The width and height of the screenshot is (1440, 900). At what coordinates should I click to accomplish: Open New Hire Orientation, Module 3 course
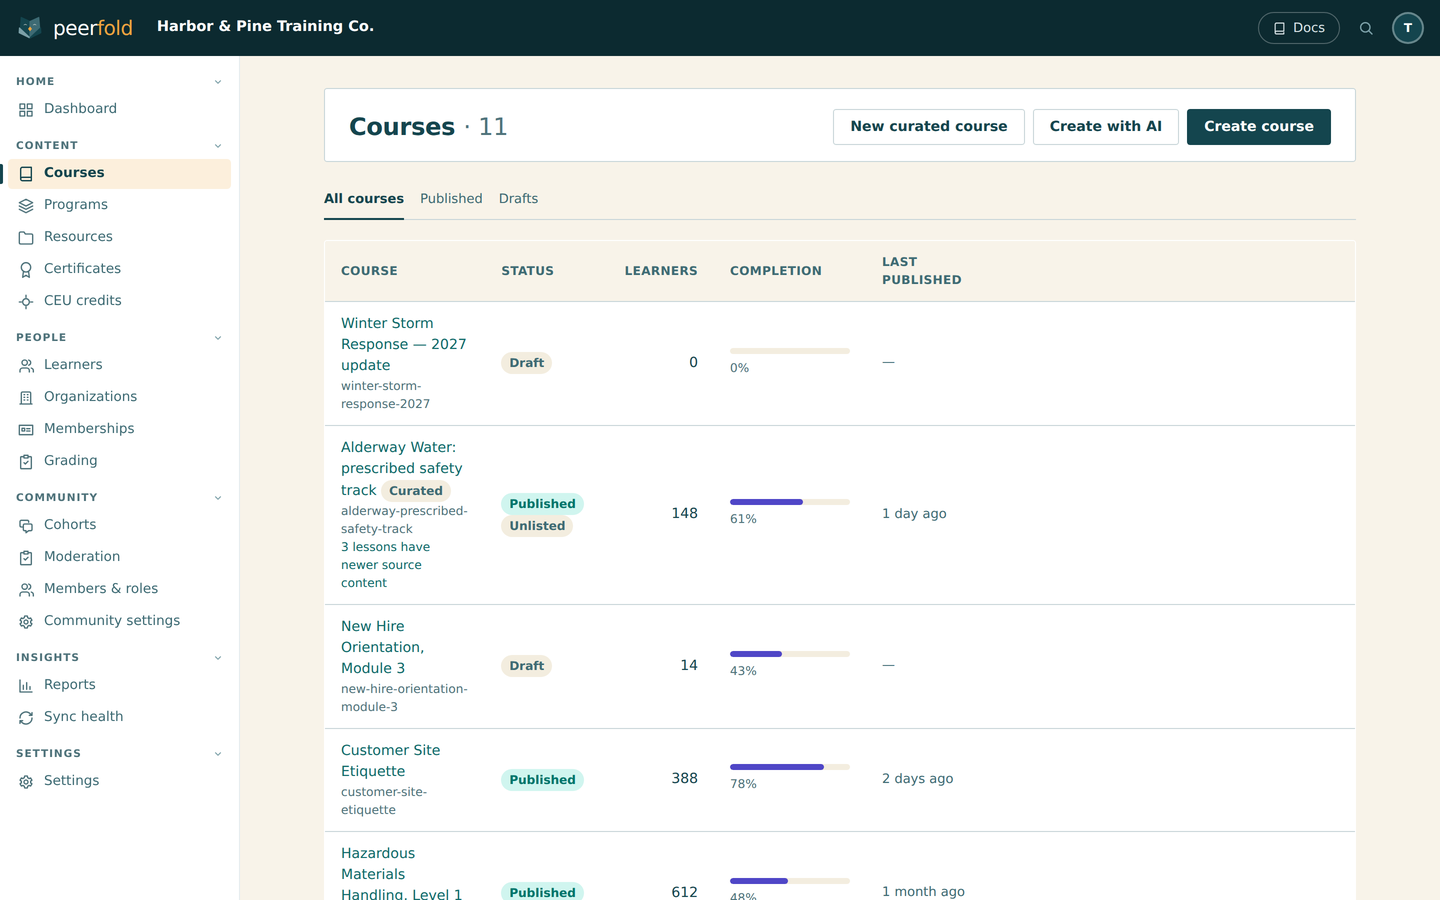[x=383, y=647]
